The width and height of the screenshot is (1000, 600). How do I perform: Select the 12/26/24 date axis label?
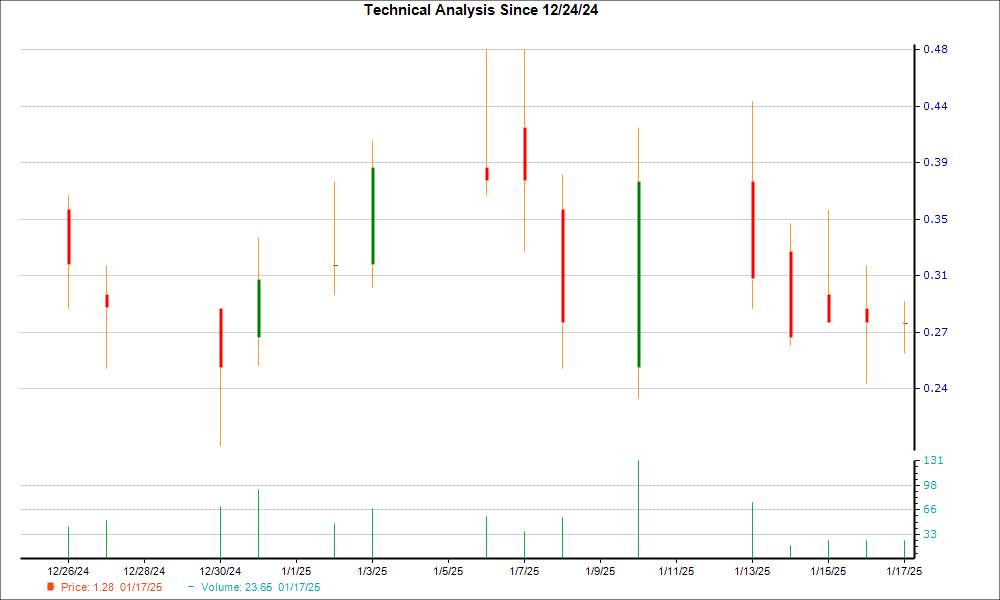pos(68,571)
